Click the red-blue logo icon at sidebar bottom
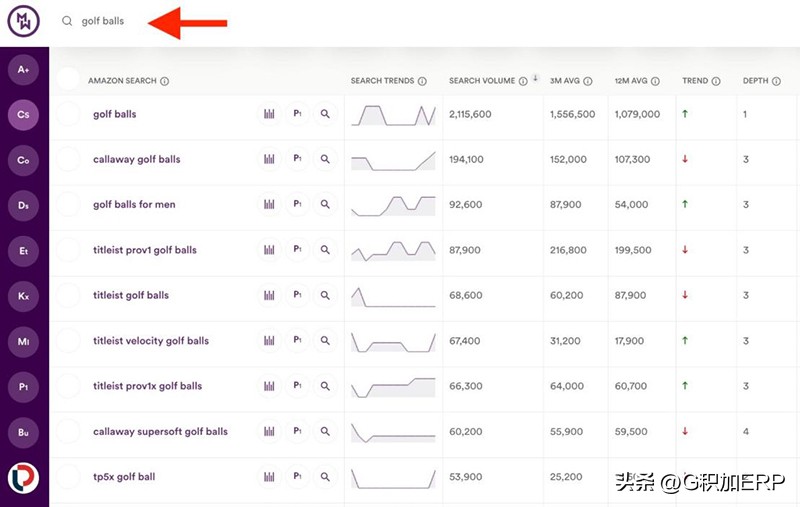The height and width of the screenshot is (507, 800). coord(23,478)
